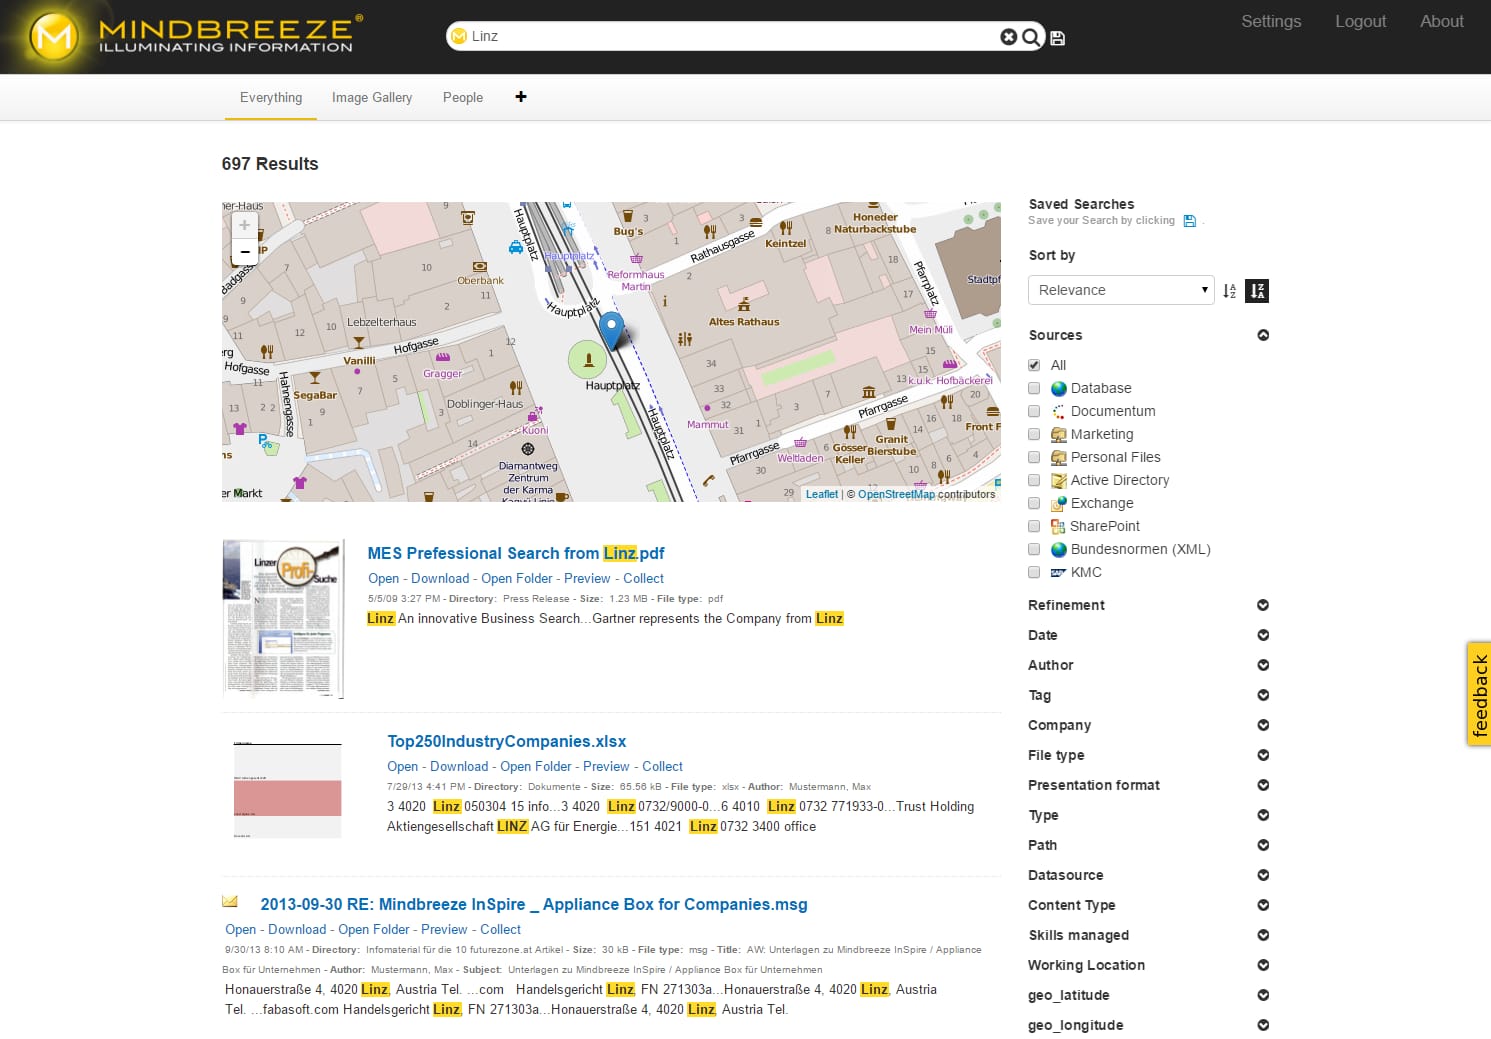Screen dimensions: 1491x1039
Task: Add a new tab with plus icon
Action: click(x=521, y=97)
